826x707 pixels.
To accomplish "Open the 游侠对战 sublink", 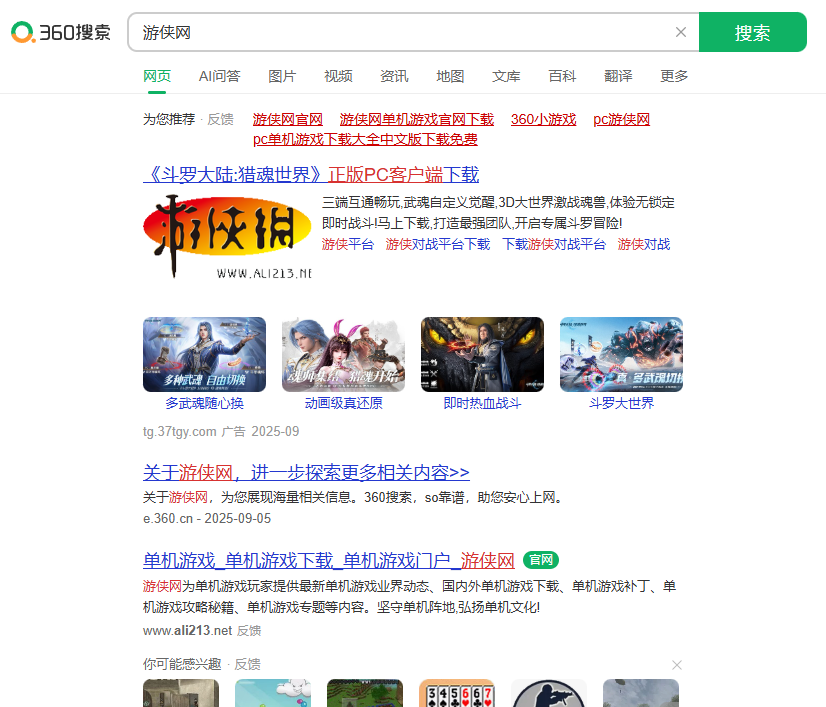I will 644,244.
